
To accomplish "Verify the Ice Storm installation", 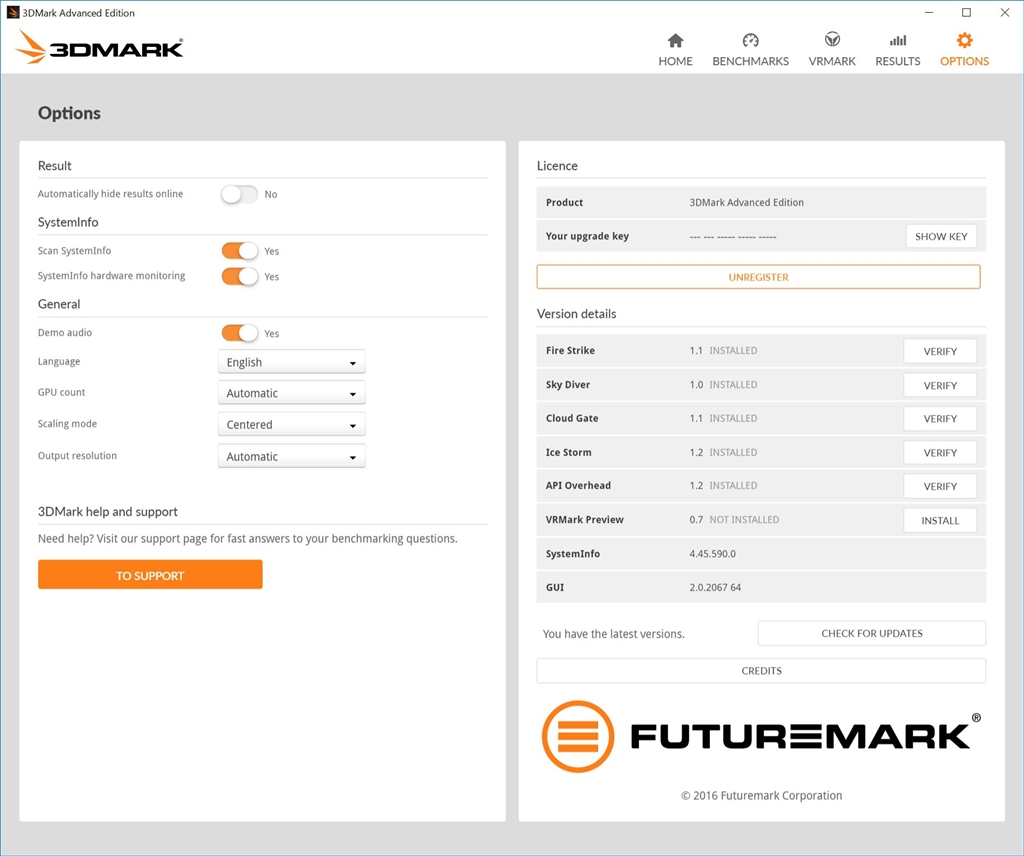I will [940, 452].
